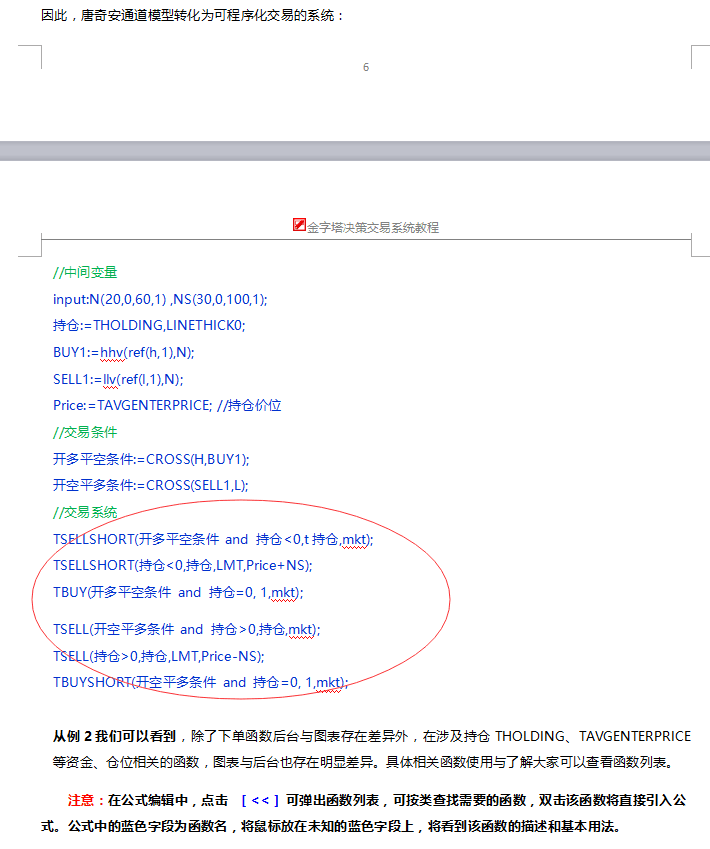
Task: Click the final line beginning '式。公式中的蓝色字段'
Action: point(330,827)
